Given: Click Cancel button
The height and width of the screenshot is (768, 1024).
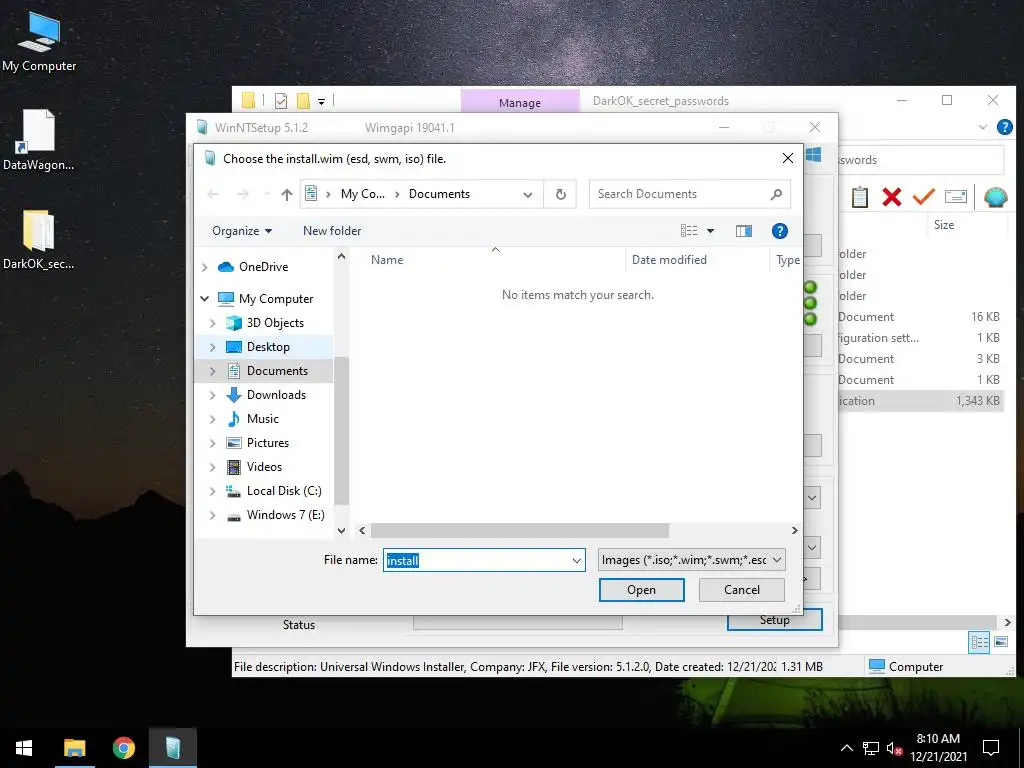Looking at the screenshot, I should (742, 590).
